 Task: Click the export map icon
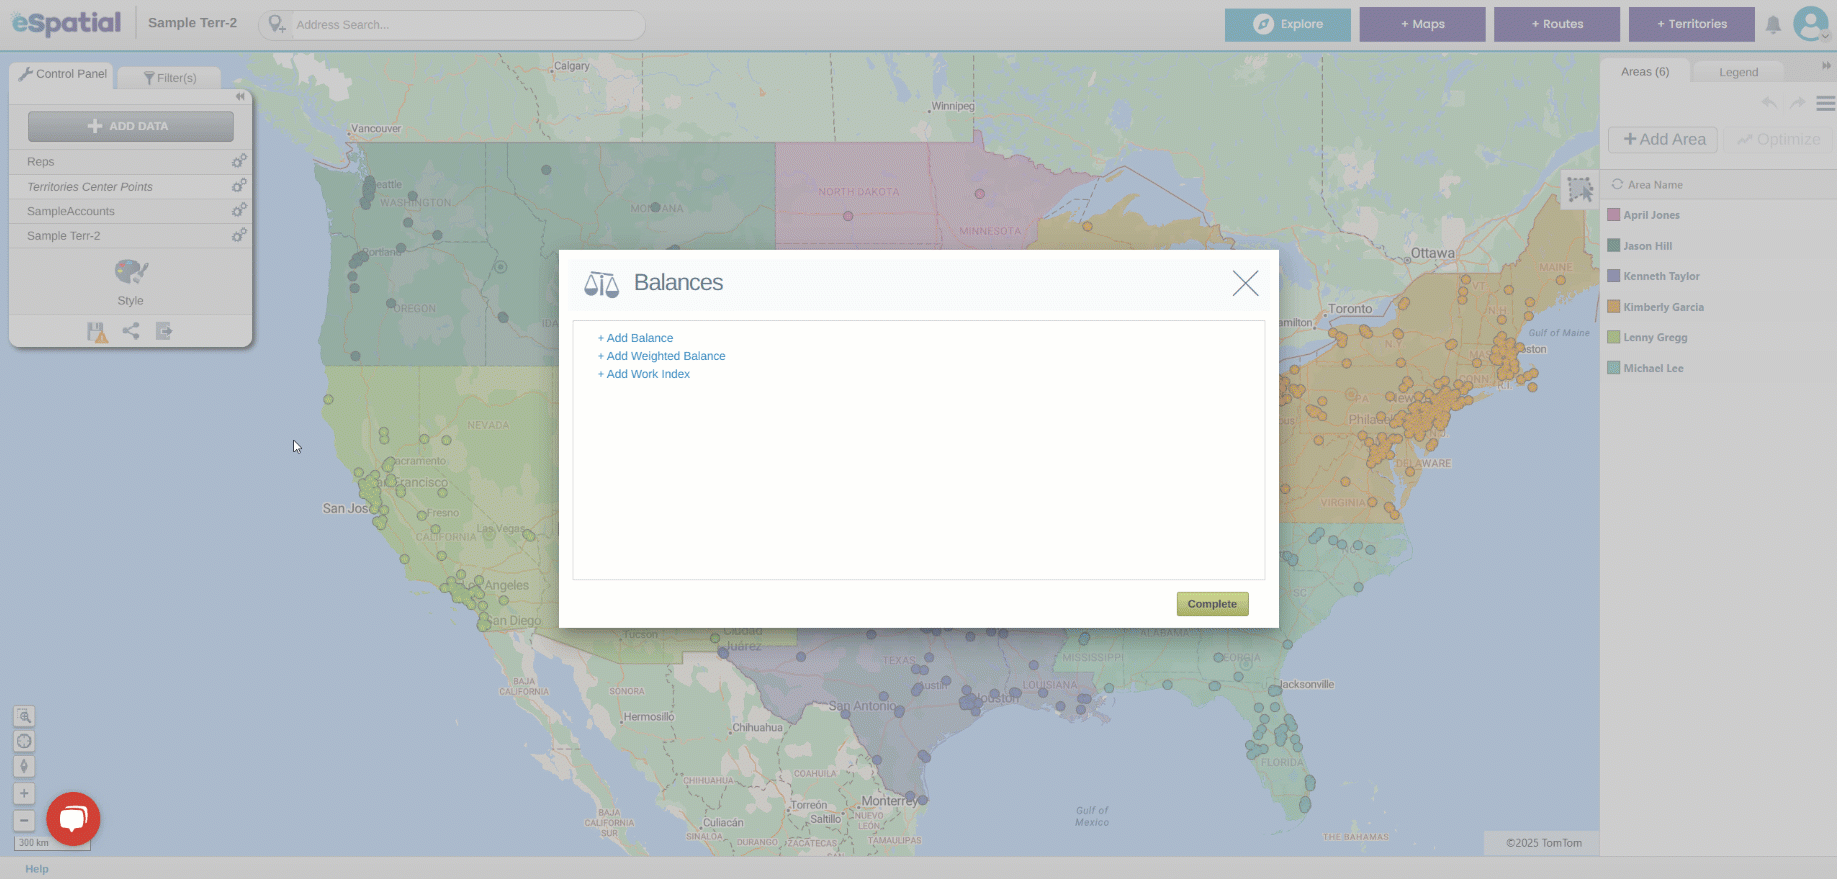(x=164, y=331)
